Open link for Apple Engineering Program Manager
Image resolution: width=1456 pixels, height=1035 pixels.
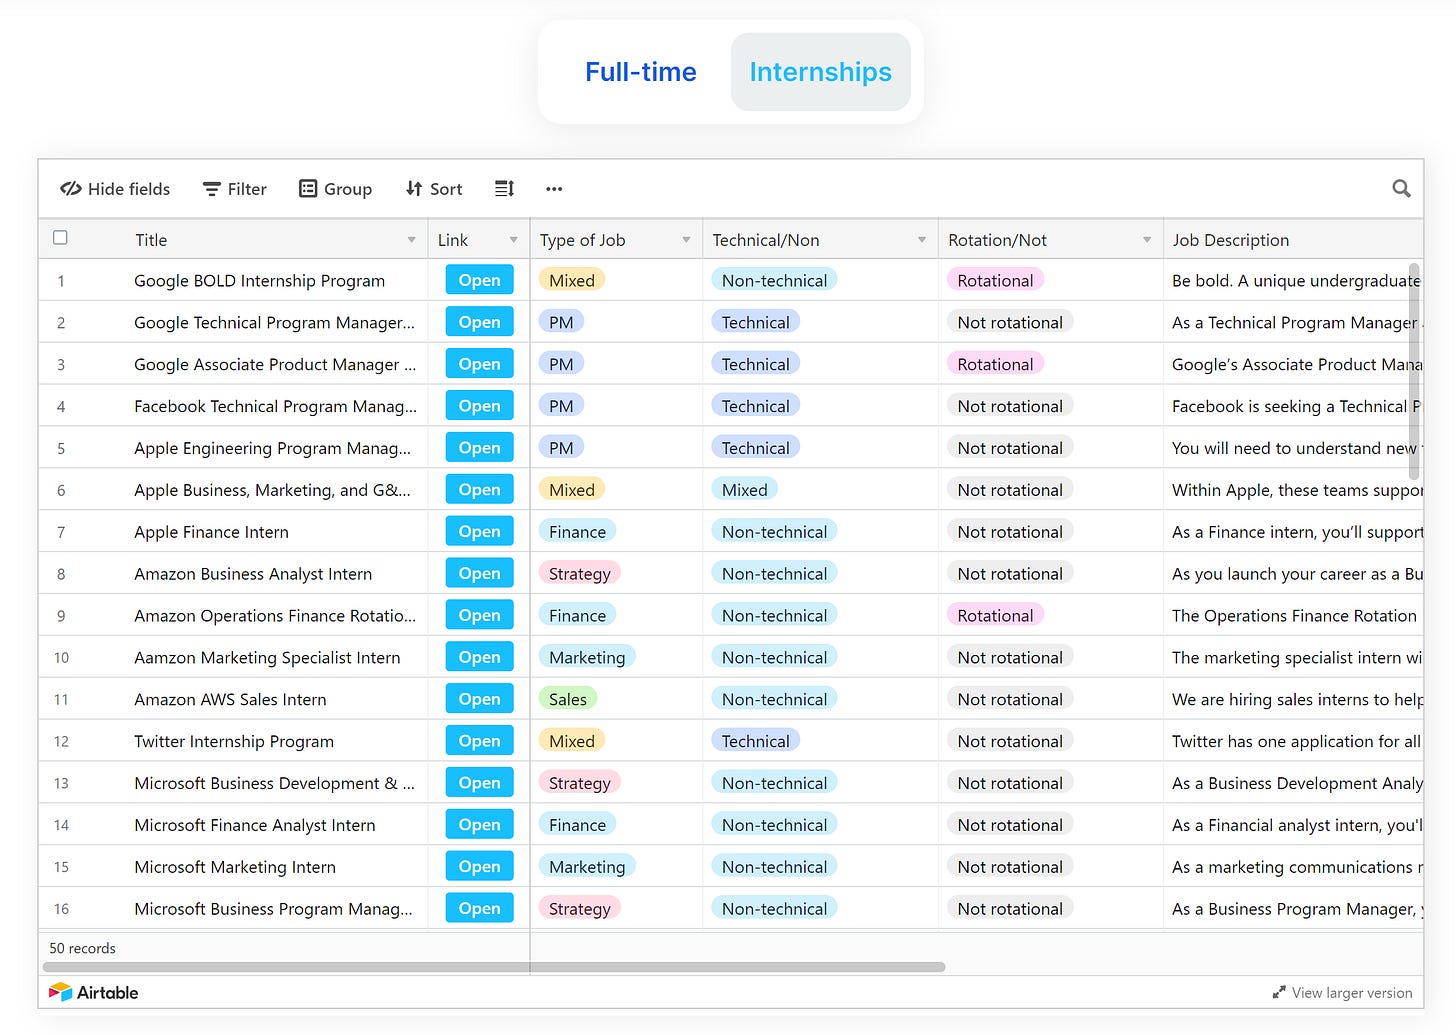479,448
